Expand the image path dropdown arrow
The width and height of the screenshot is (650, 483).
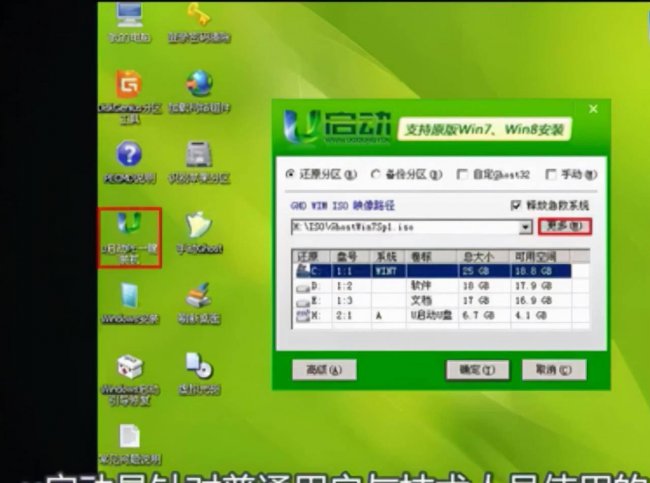(526, 227)
